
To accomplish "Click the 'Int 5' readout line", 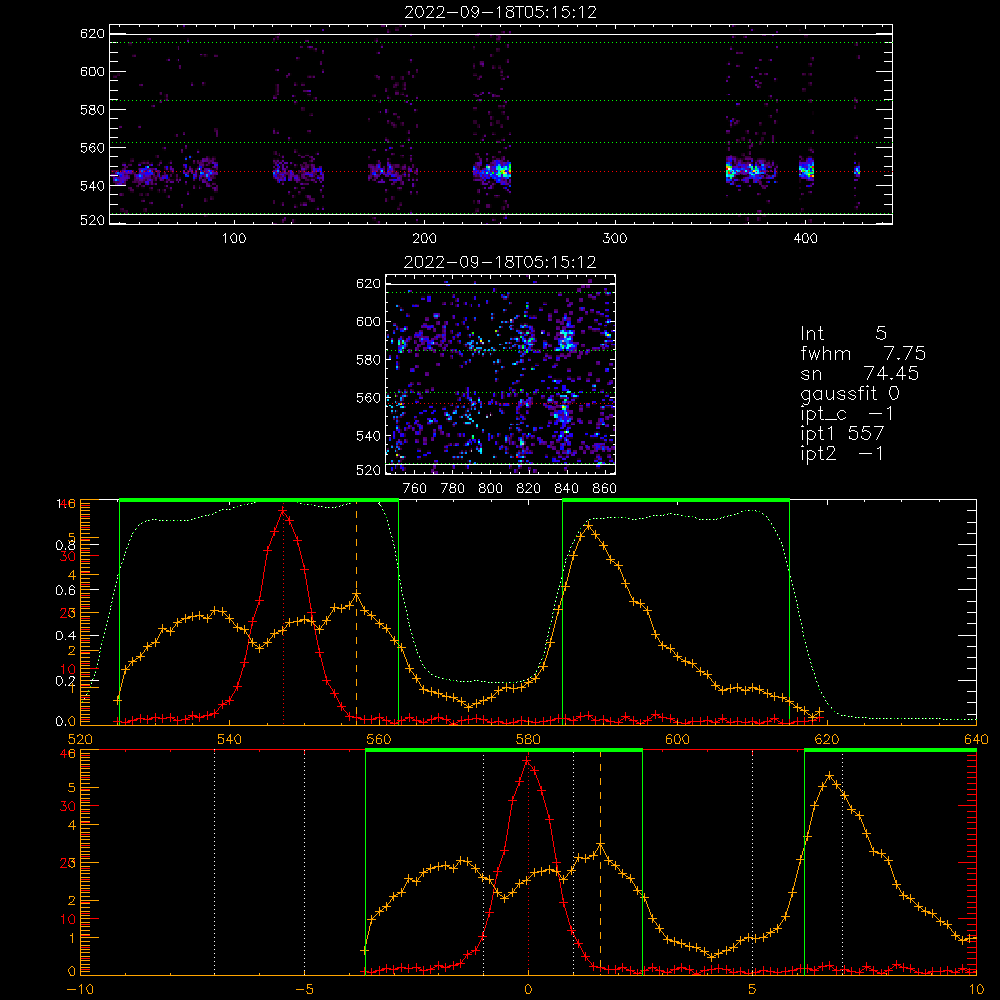I will pyautogui.click(x=843, y=333).
